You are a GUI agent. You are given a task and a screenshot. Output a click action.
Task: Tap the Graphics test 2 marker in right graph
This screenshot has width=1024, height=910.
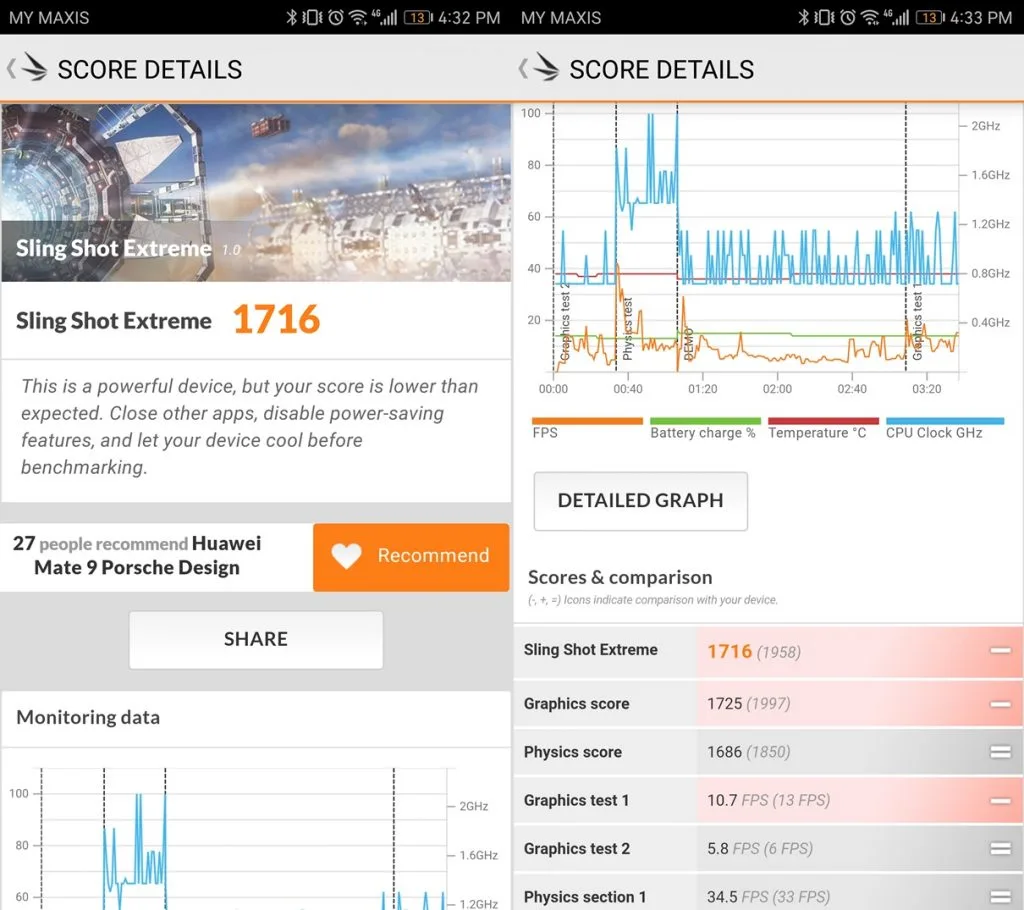pyautogui.click(x=565, y=322)
